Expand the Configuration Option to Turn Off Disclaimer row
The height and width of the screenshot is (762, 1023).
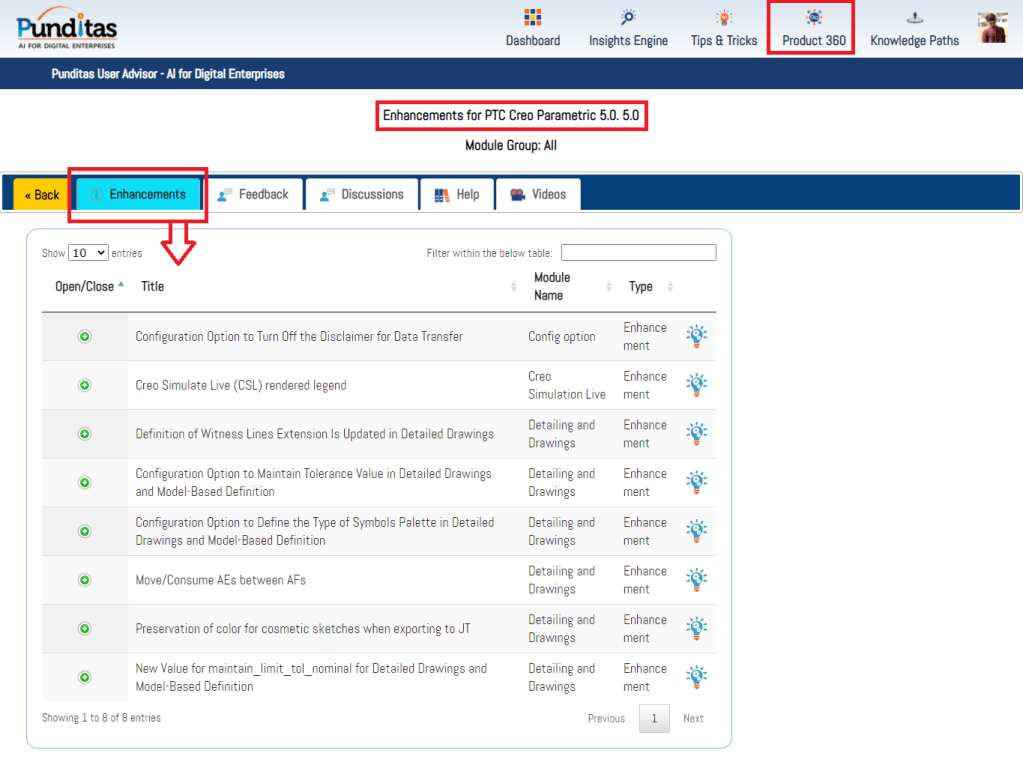tap(85, 337)
